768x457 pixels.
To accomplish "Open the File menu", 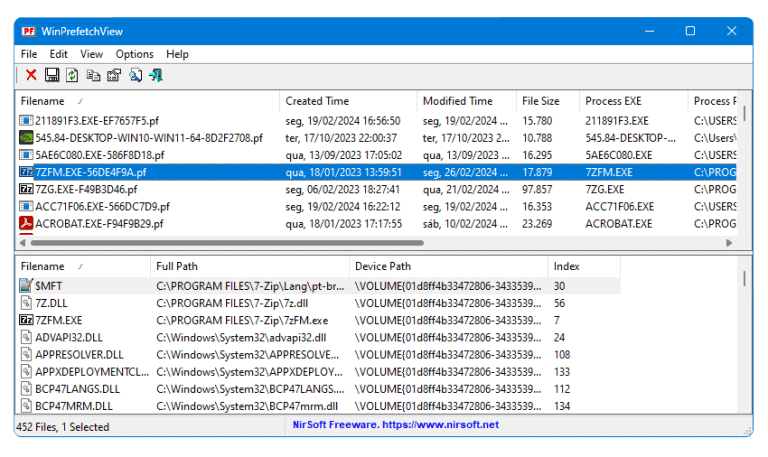I will click(29, 54).
